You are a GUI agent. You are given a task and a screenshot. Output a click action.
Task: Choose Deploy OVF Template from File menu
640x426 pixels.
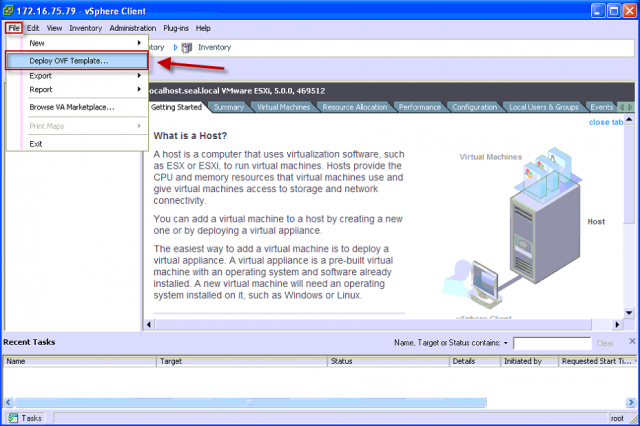(77, 60)
